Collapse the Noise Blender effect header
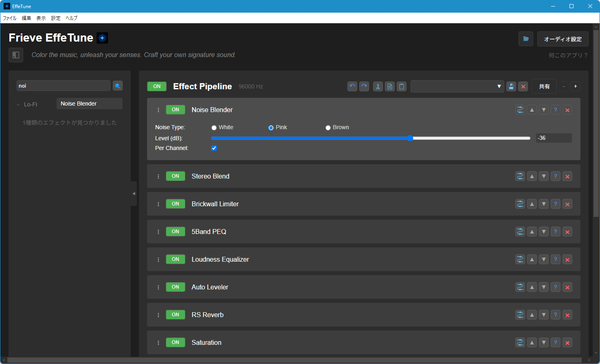 [212, 110]
